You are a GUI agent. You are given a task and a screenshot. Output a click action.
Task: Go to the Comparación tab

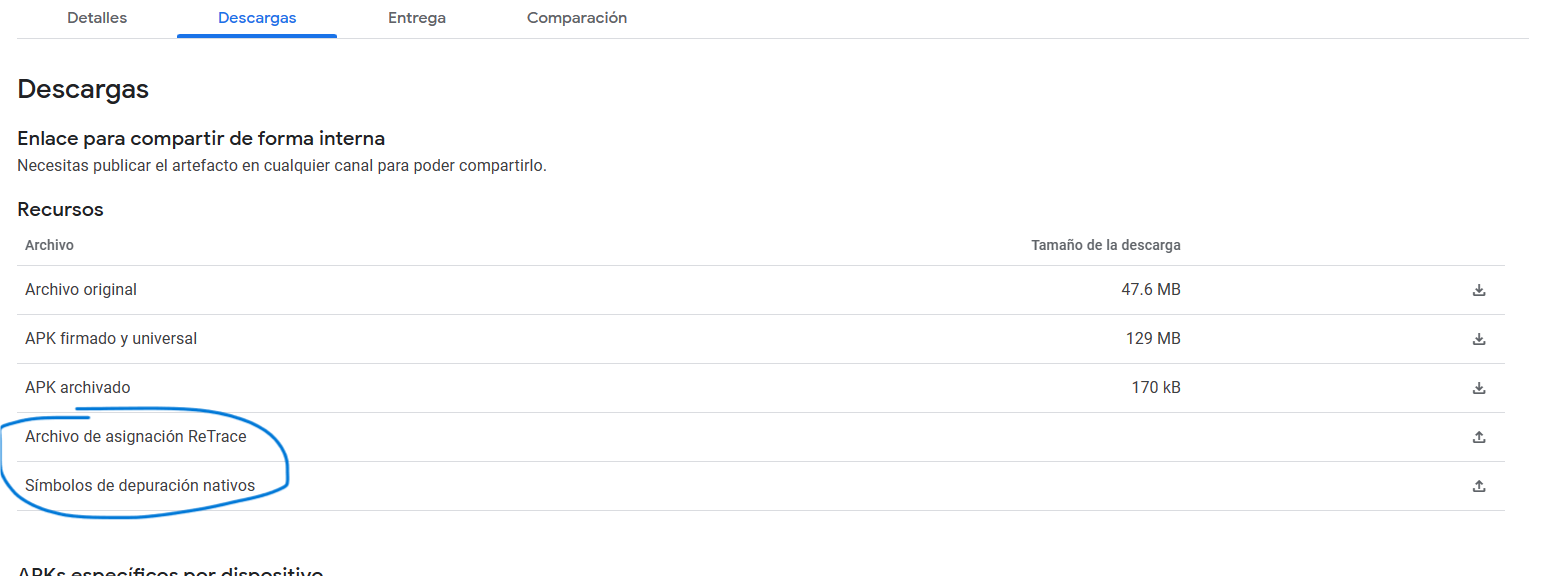[x=577, y=18]
